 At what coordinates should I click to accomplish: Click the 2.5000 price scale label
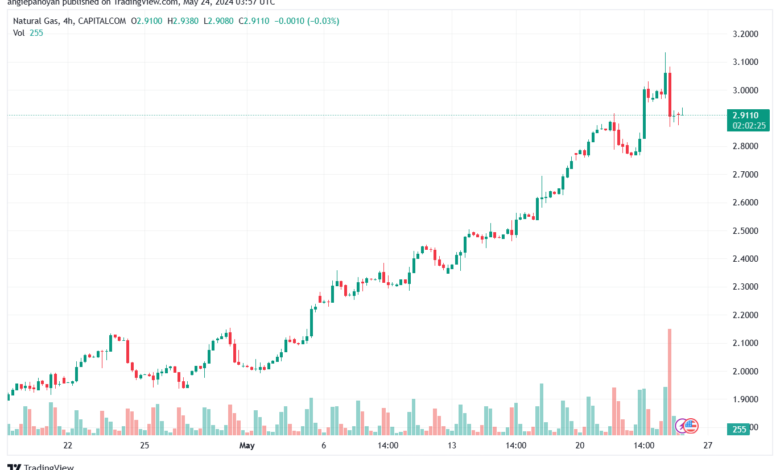[x=745, y=231]
